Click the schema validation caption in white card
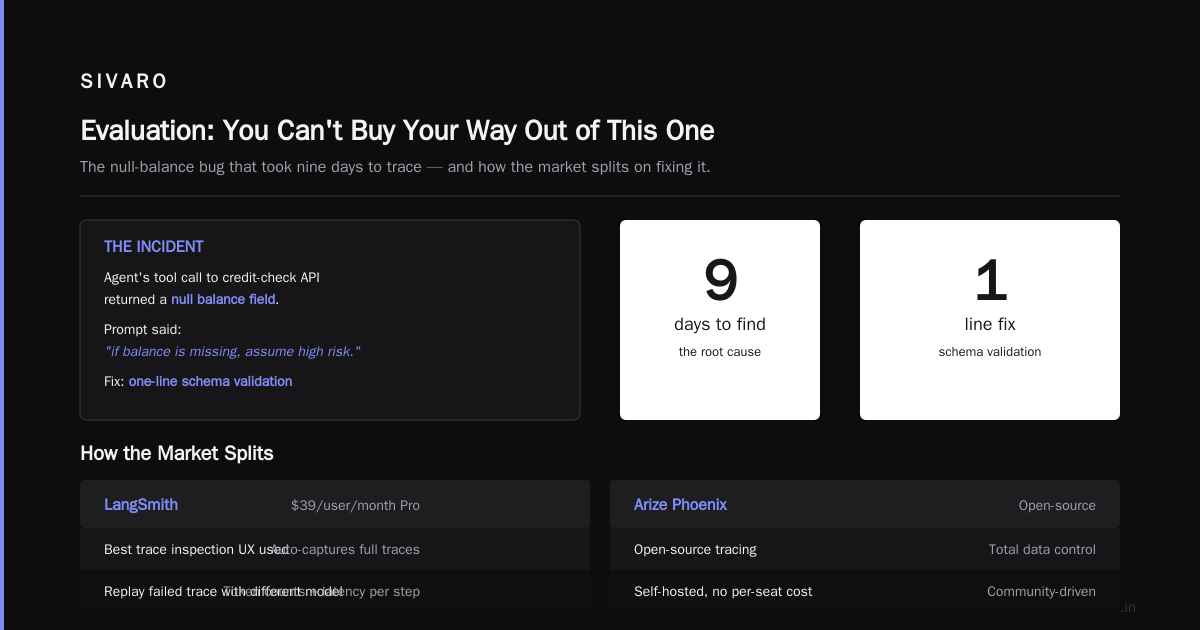Image resolution: width=1200 pixels, height=630 pixels. (990, 352)
